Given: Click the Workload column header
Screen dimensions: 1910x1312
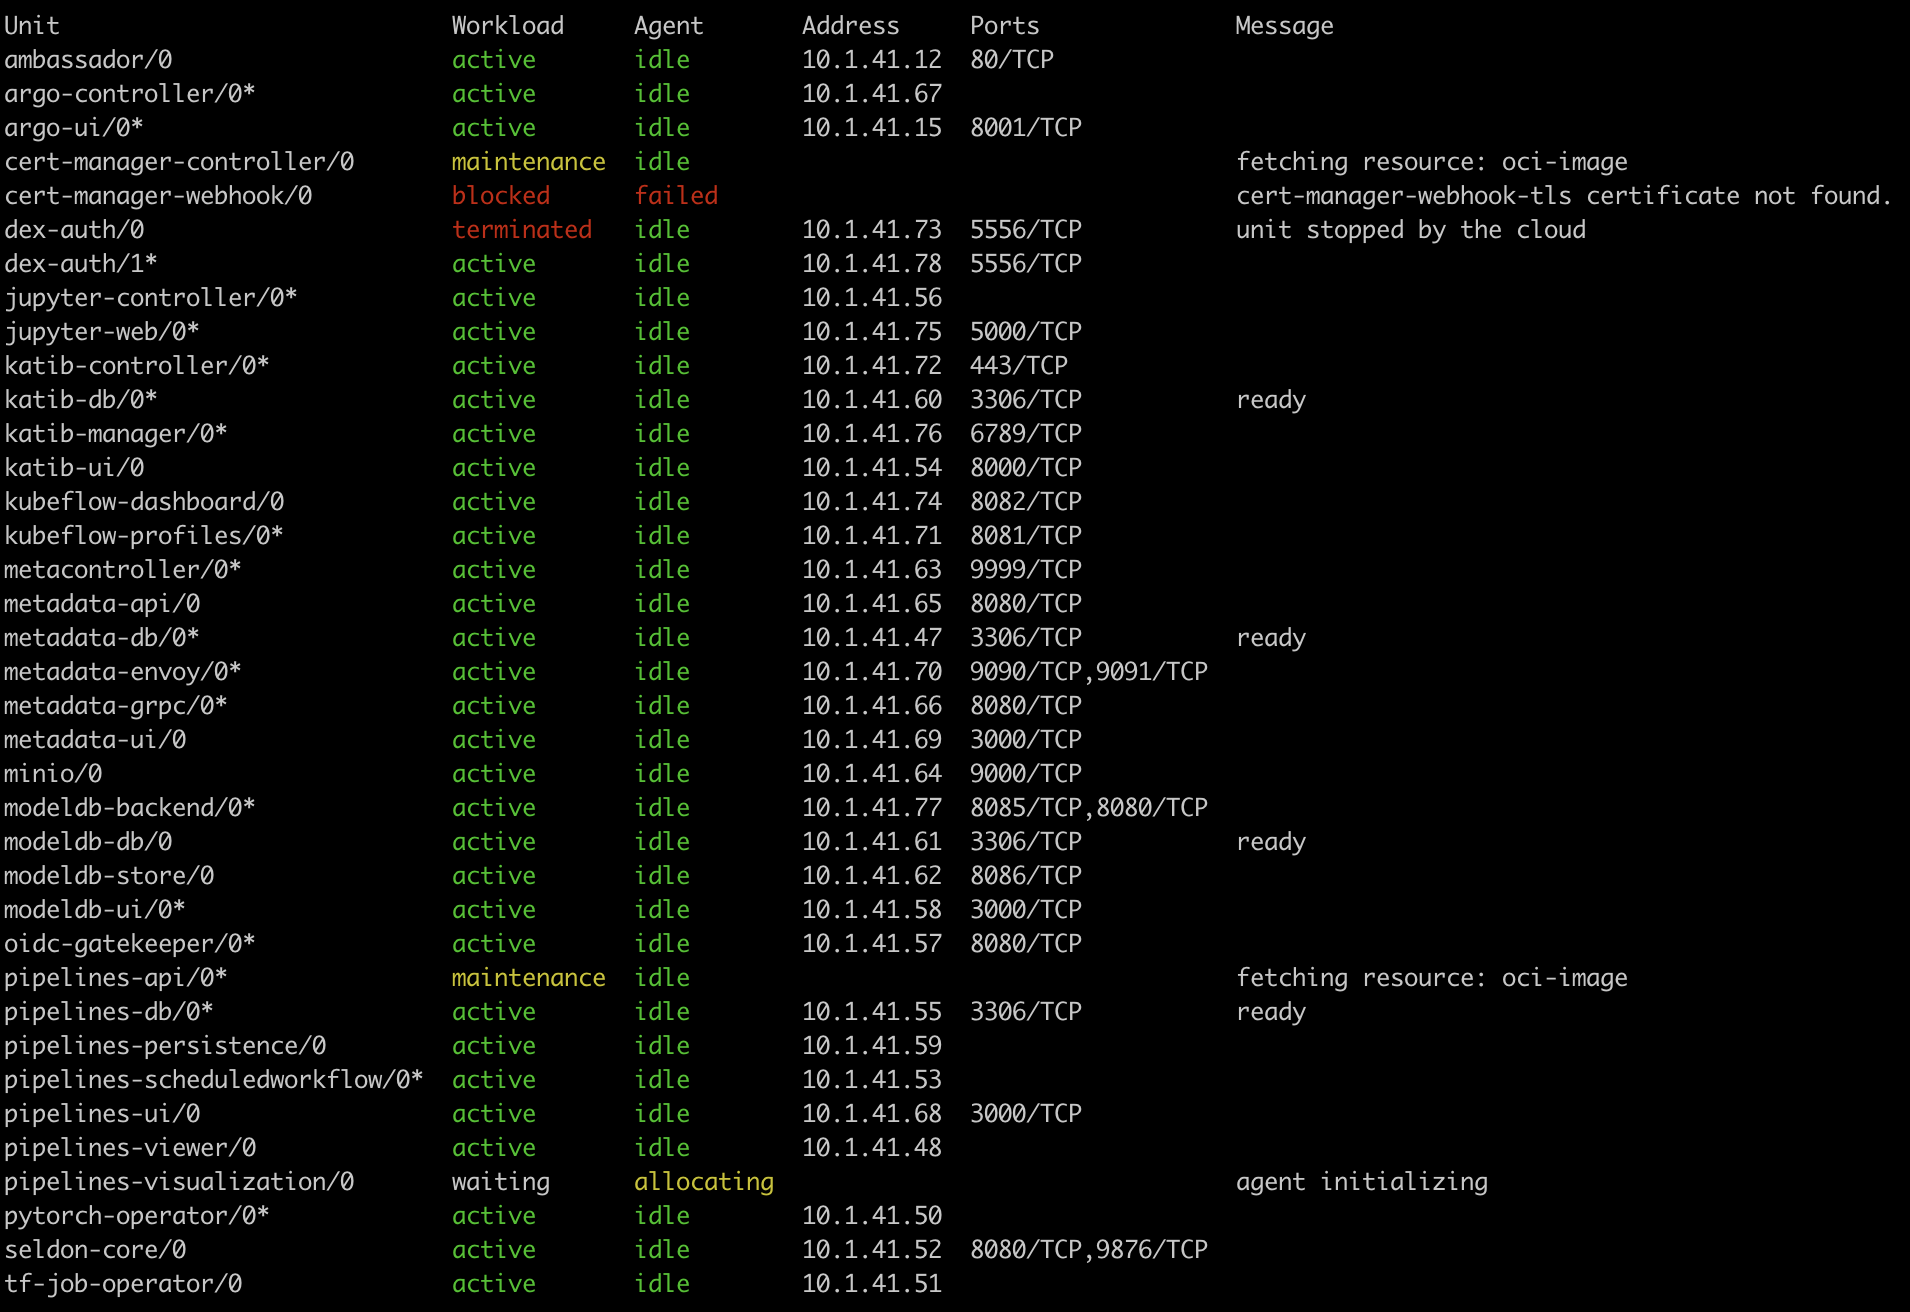Looking at the screenshot, I should (x=508, y=25).
